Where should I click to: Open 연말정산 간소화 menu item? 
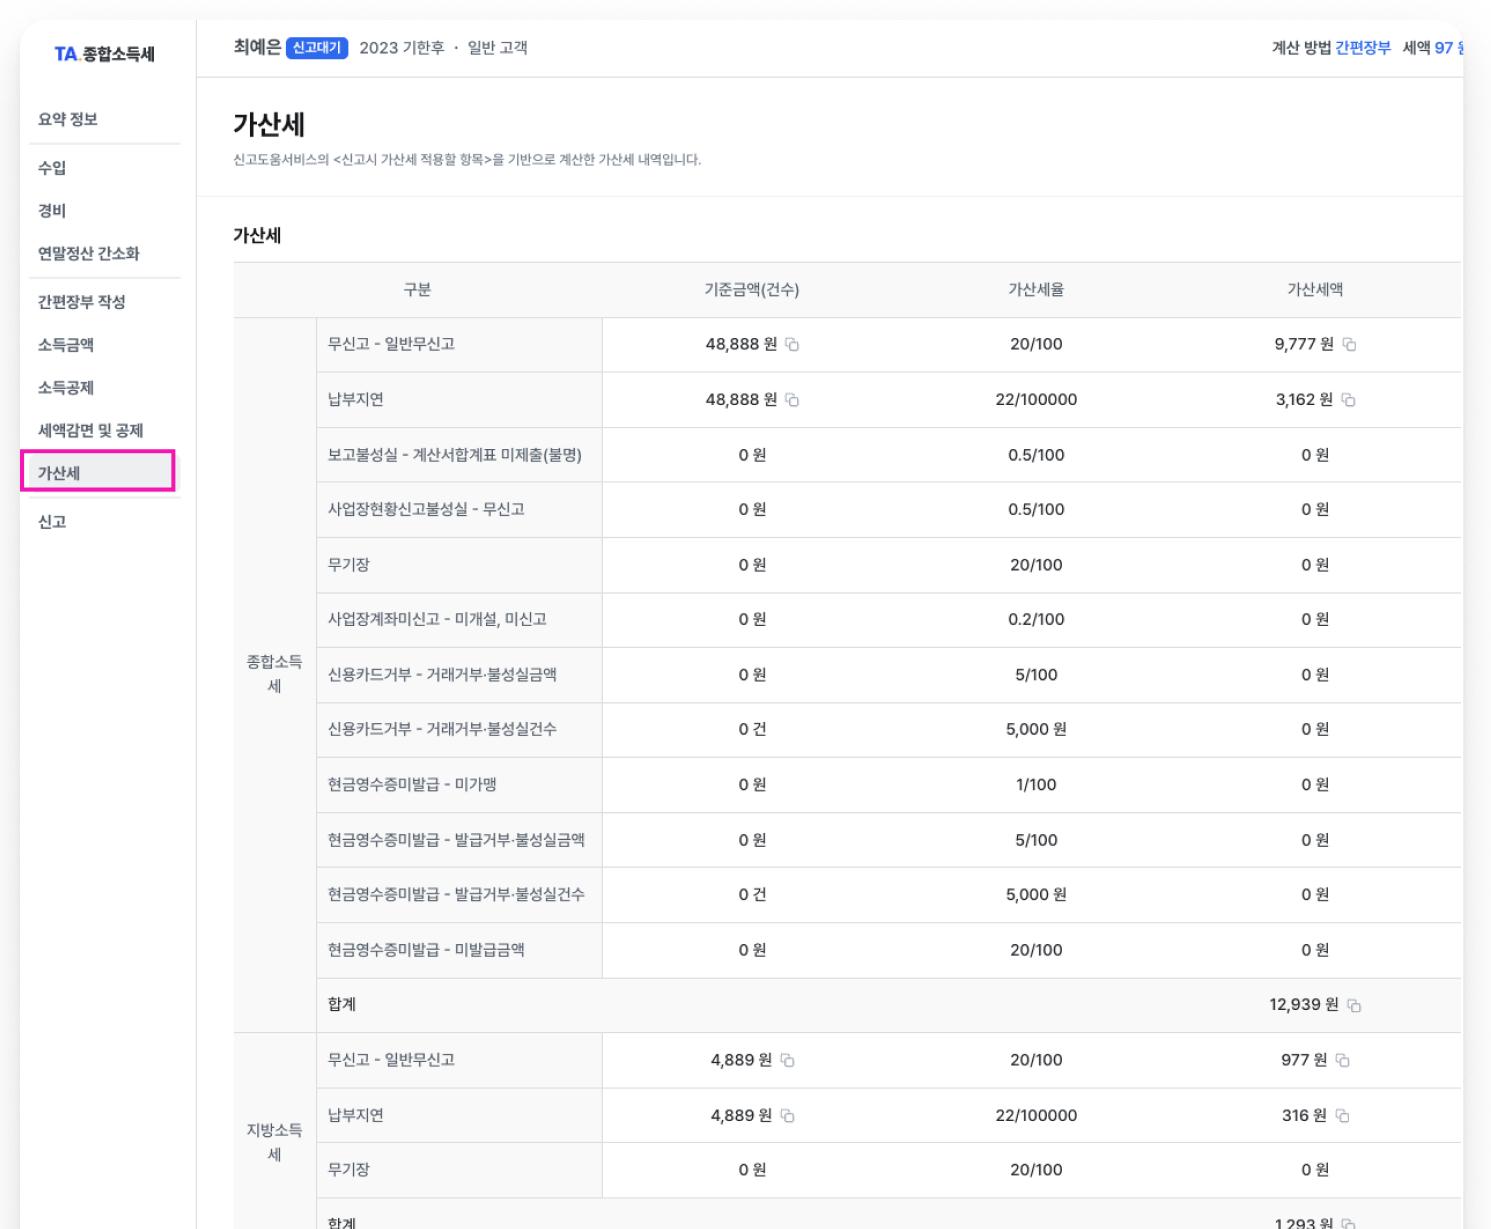click(89, 254)
